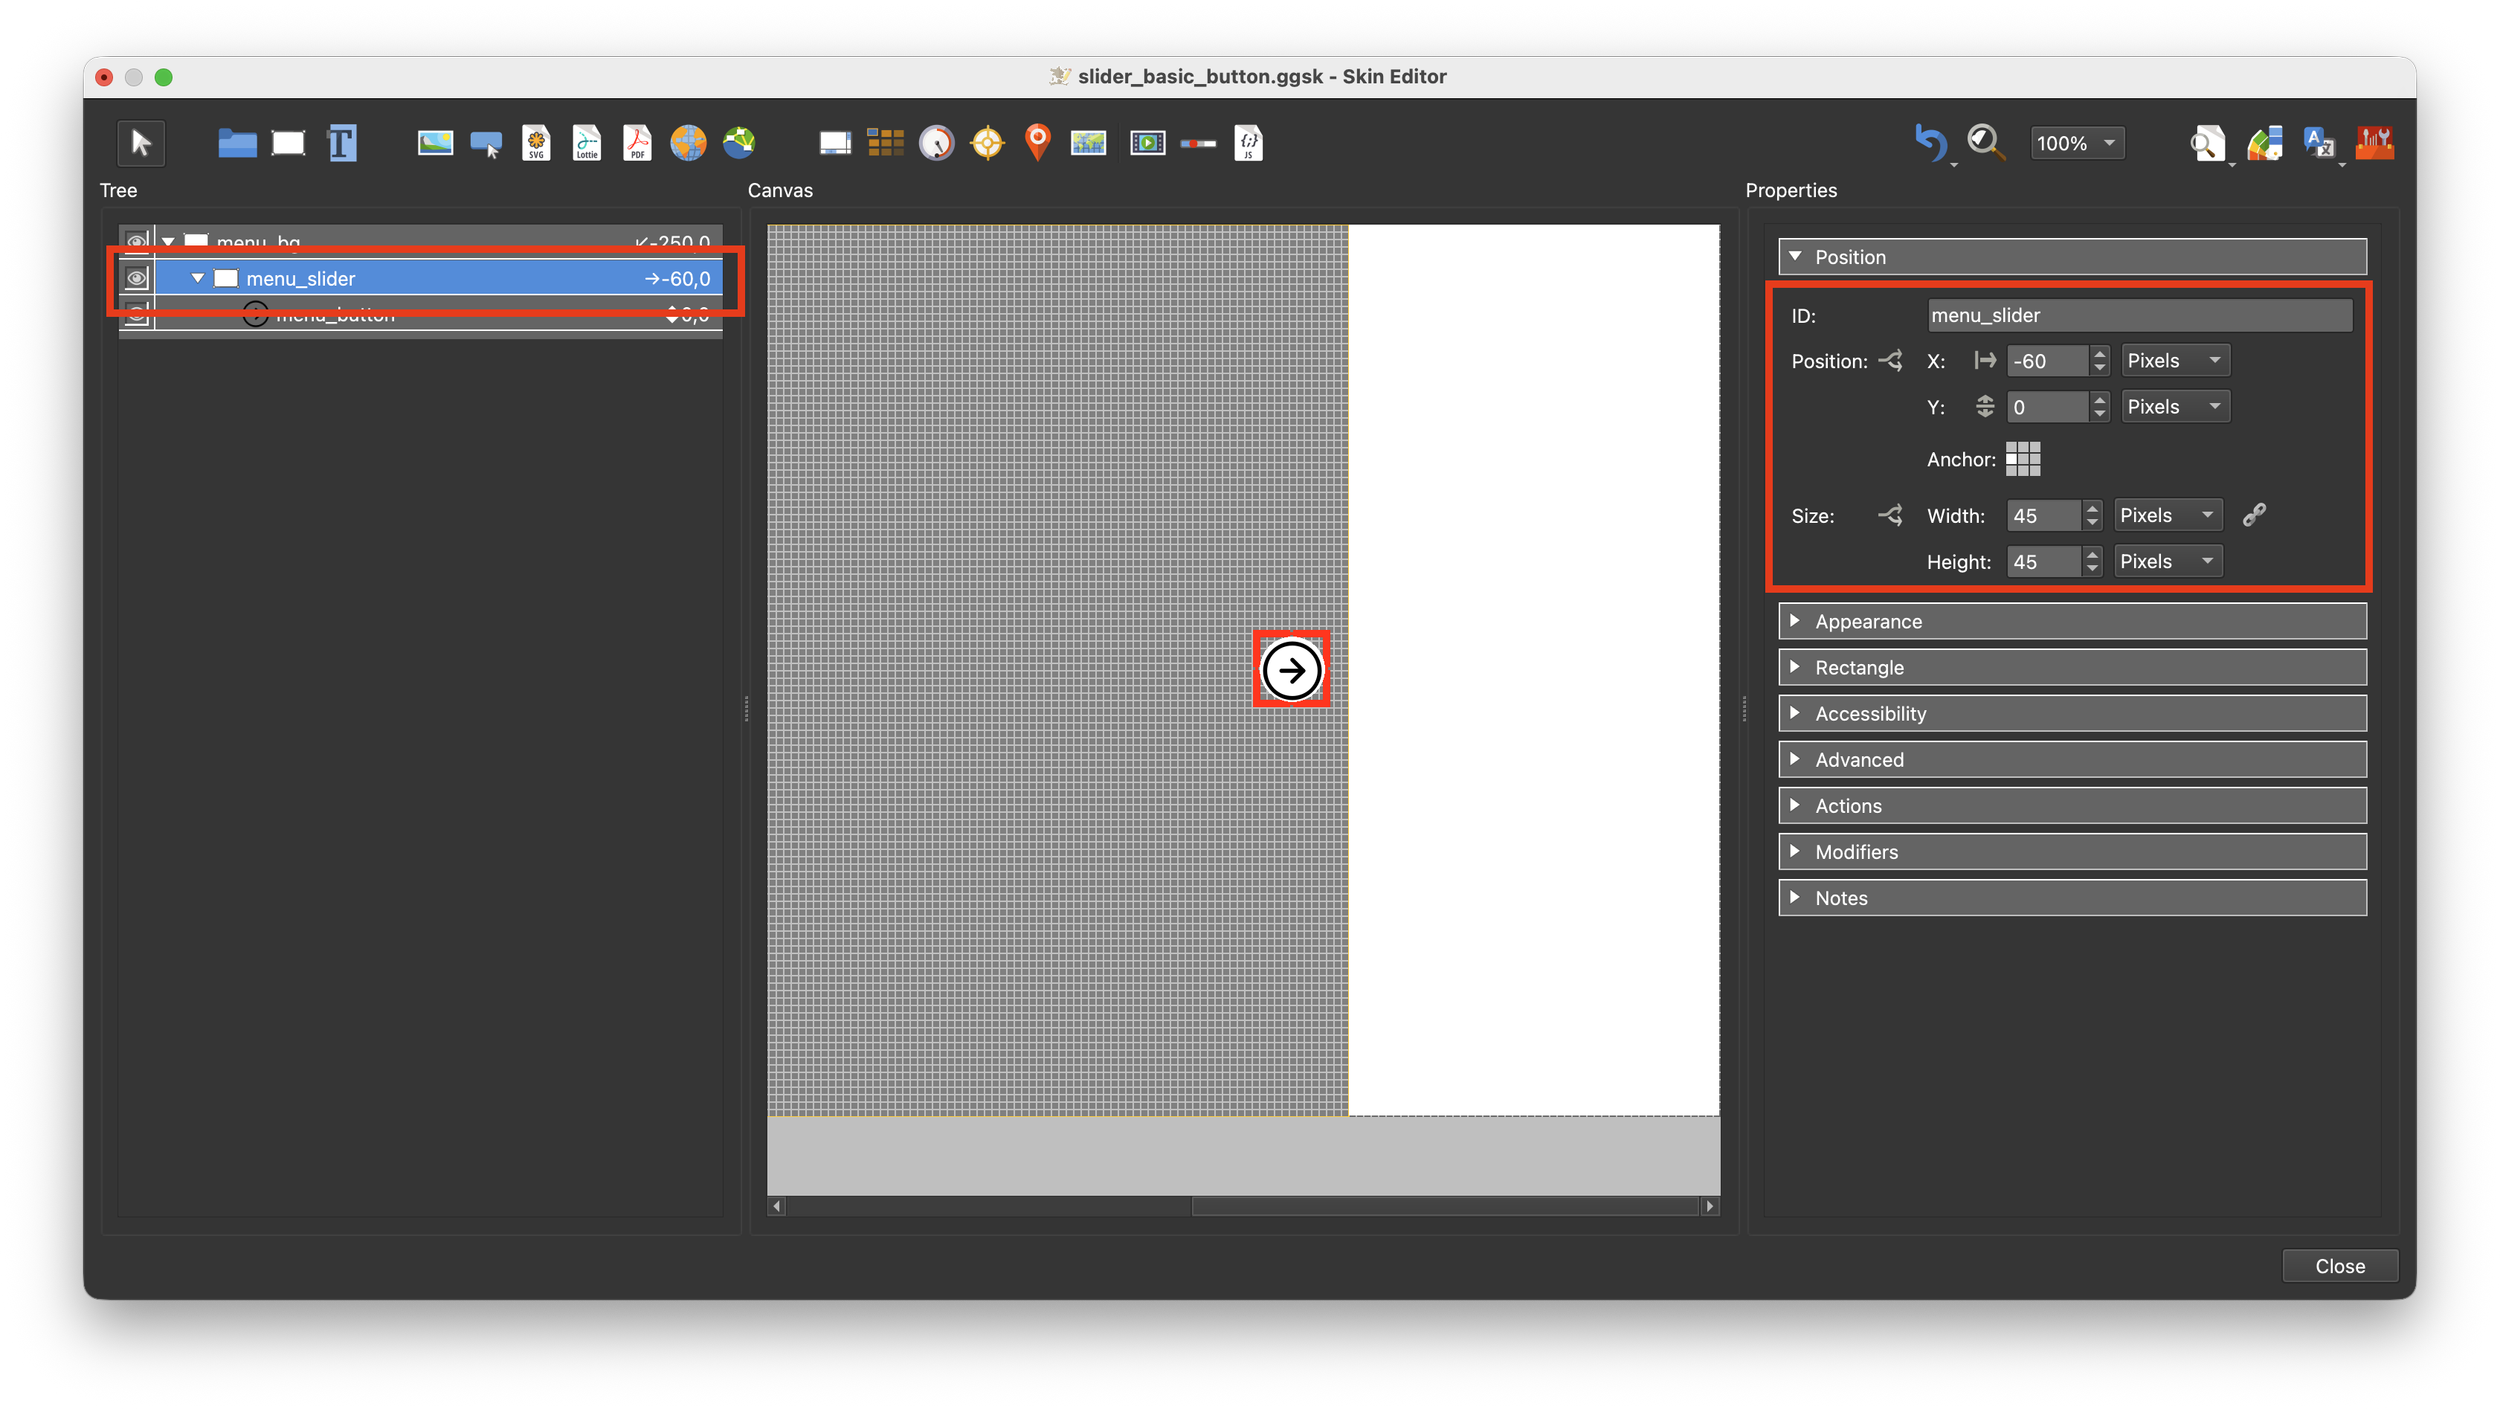
Task: Open the color palette editor icon
Action: pyautogui.click(x=2265, y=143)
